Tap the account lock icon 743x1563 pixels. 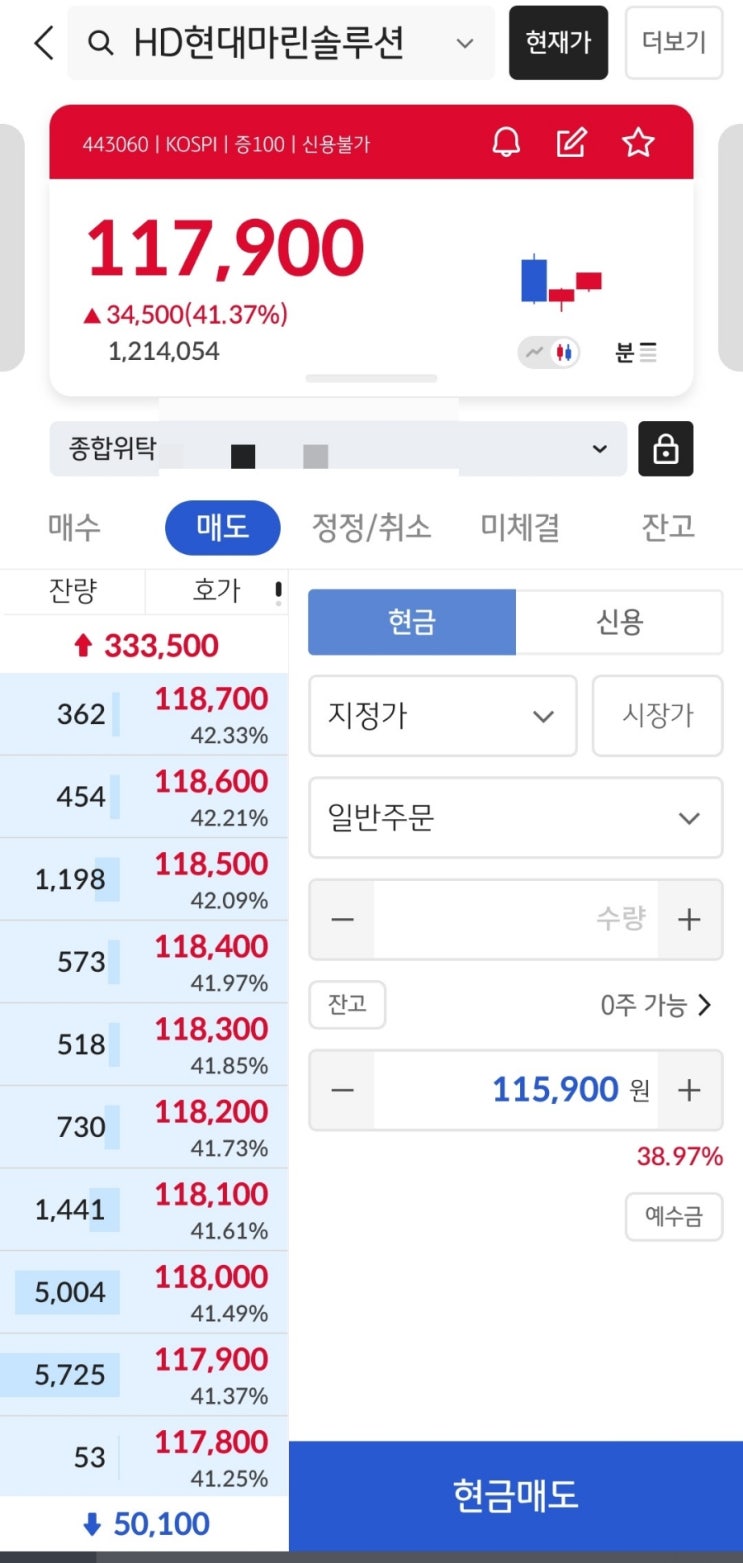click(x=665, y=449)
